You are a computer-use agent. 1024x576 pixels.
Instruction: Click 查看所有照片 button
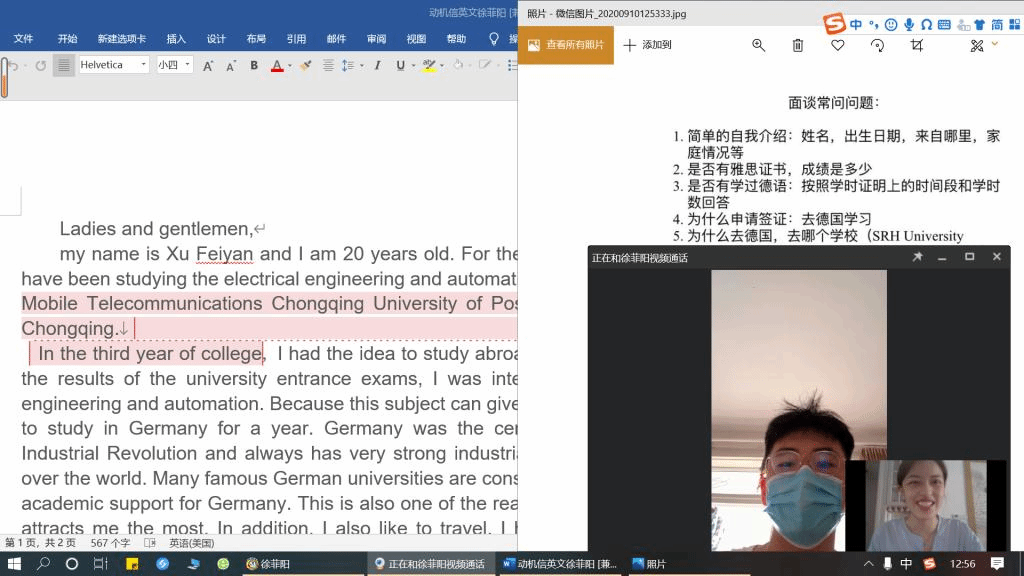pyautogui.click(x=566, y=45)
